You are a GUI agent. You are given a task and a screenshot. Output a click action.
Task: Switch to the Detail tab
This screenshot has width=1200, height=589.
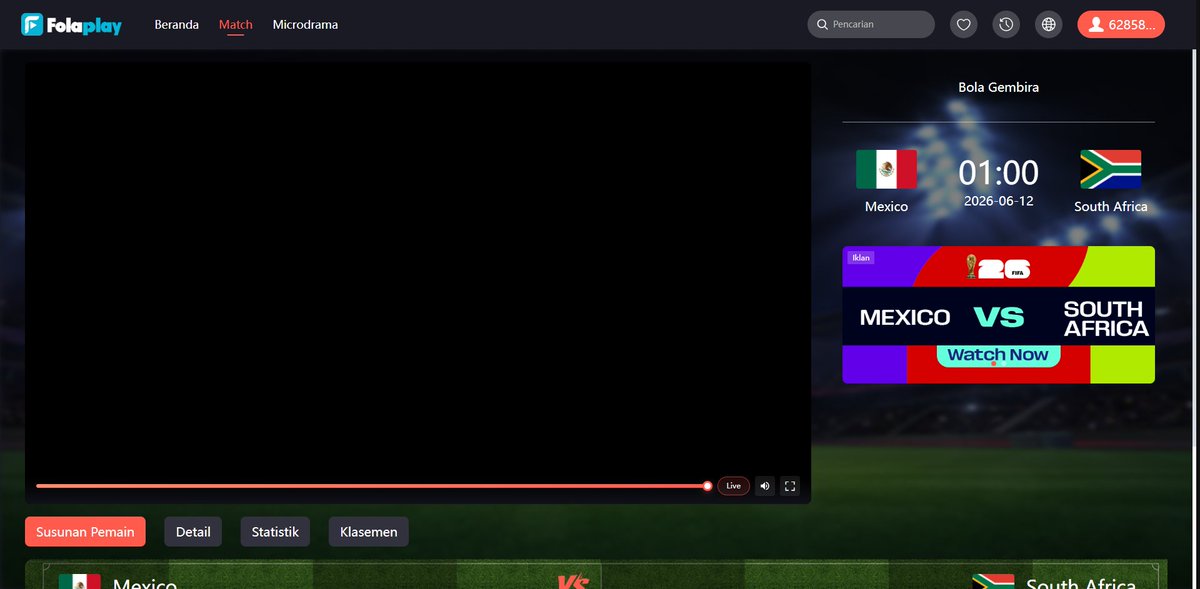click(193, 532)
